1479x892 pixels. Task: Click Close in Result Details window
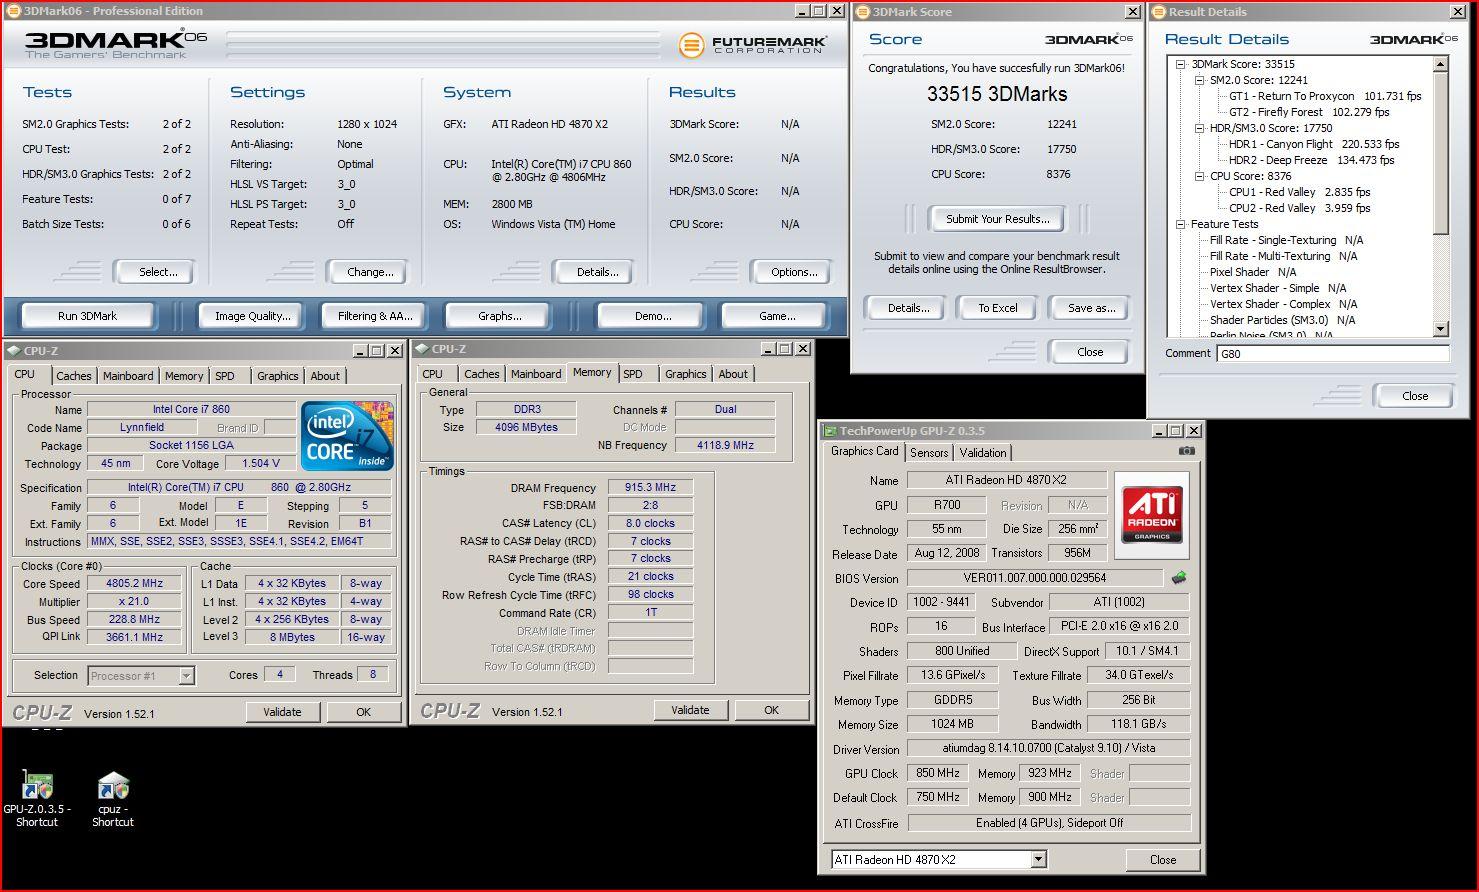click(1415, 396)
